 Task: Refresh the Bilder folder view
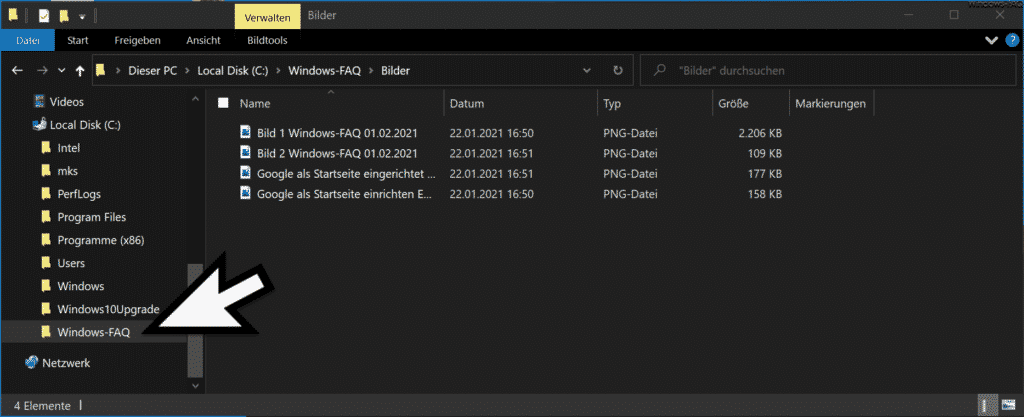pos(618,70)
